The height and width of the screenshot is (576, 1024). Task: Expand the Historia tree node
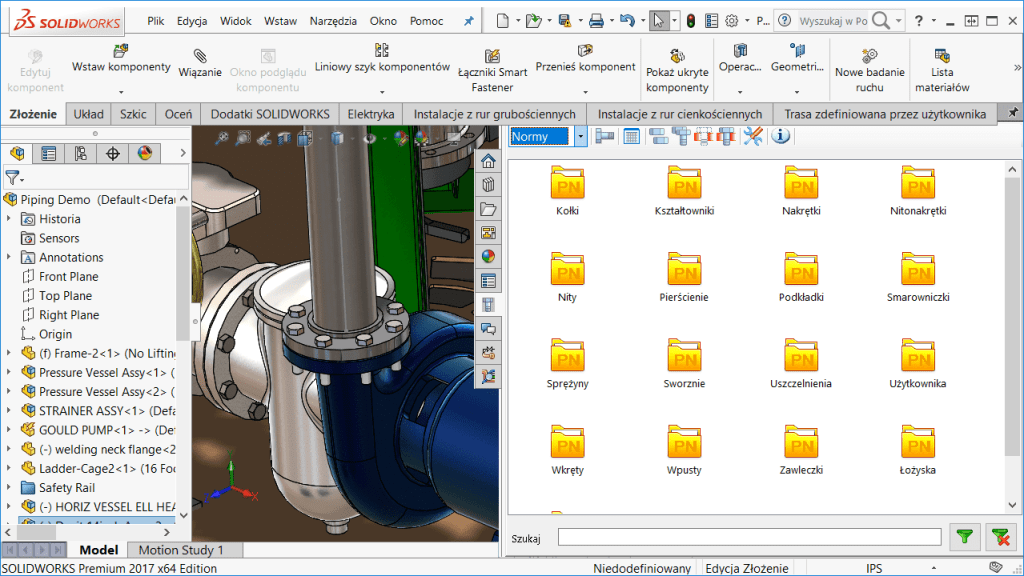click(8, 219)
